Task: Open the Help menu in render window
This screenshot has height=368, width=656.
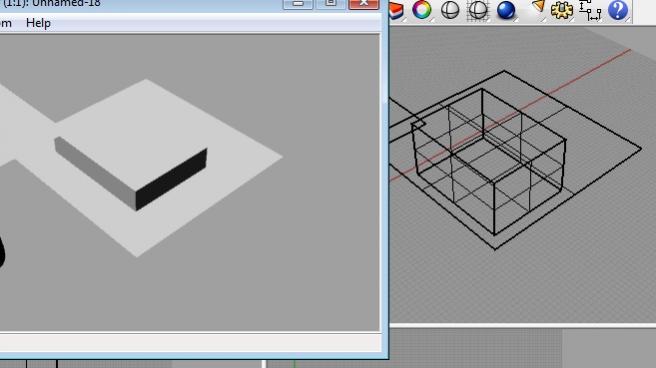Action: (38, 23)
